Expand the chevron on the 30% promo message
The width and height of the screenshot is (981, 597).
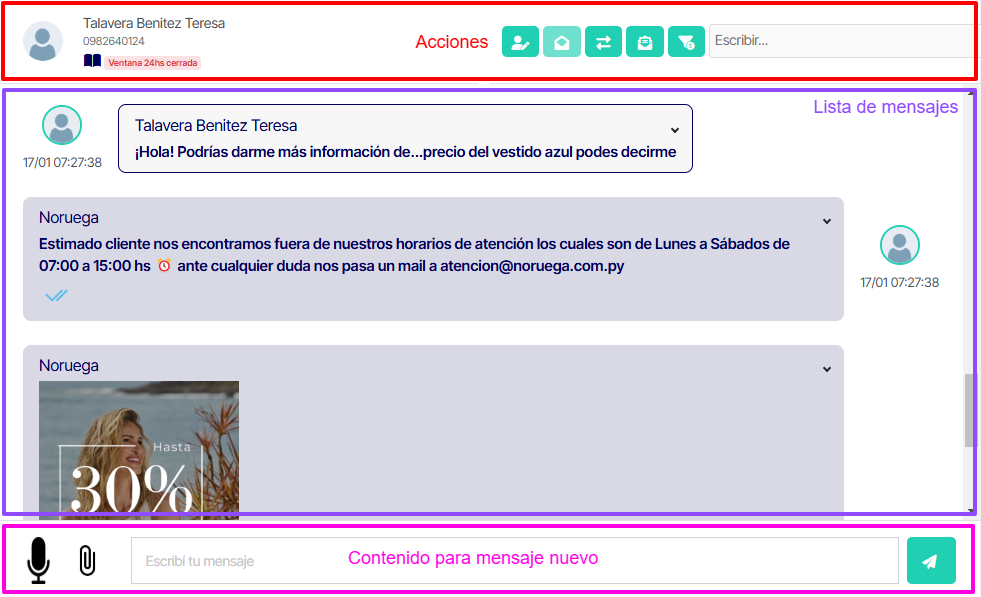pyautogui.click(x=826, y=369)
